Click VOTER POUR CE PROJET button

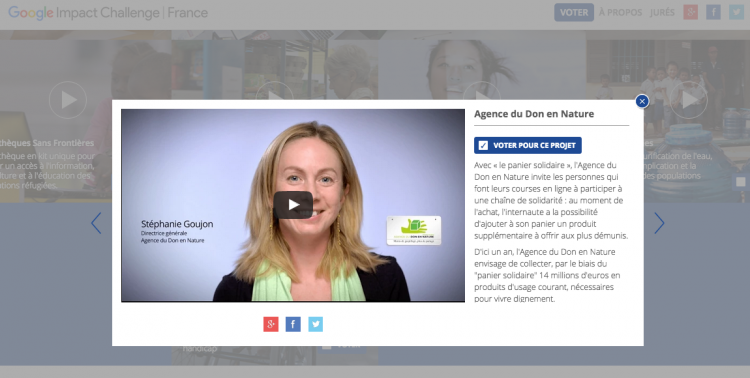pos(528,145)
